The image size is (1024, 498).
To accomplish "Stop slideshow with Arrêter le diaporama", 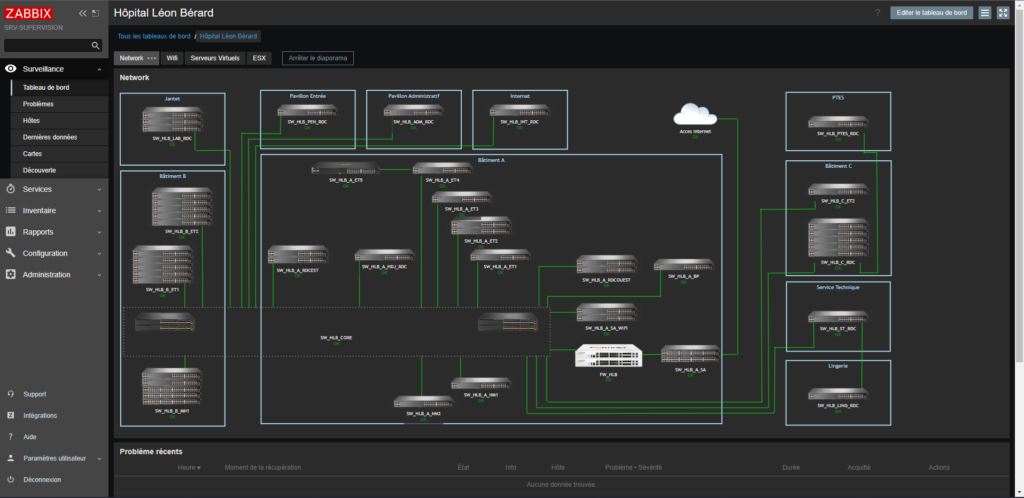I will point(317,59).
